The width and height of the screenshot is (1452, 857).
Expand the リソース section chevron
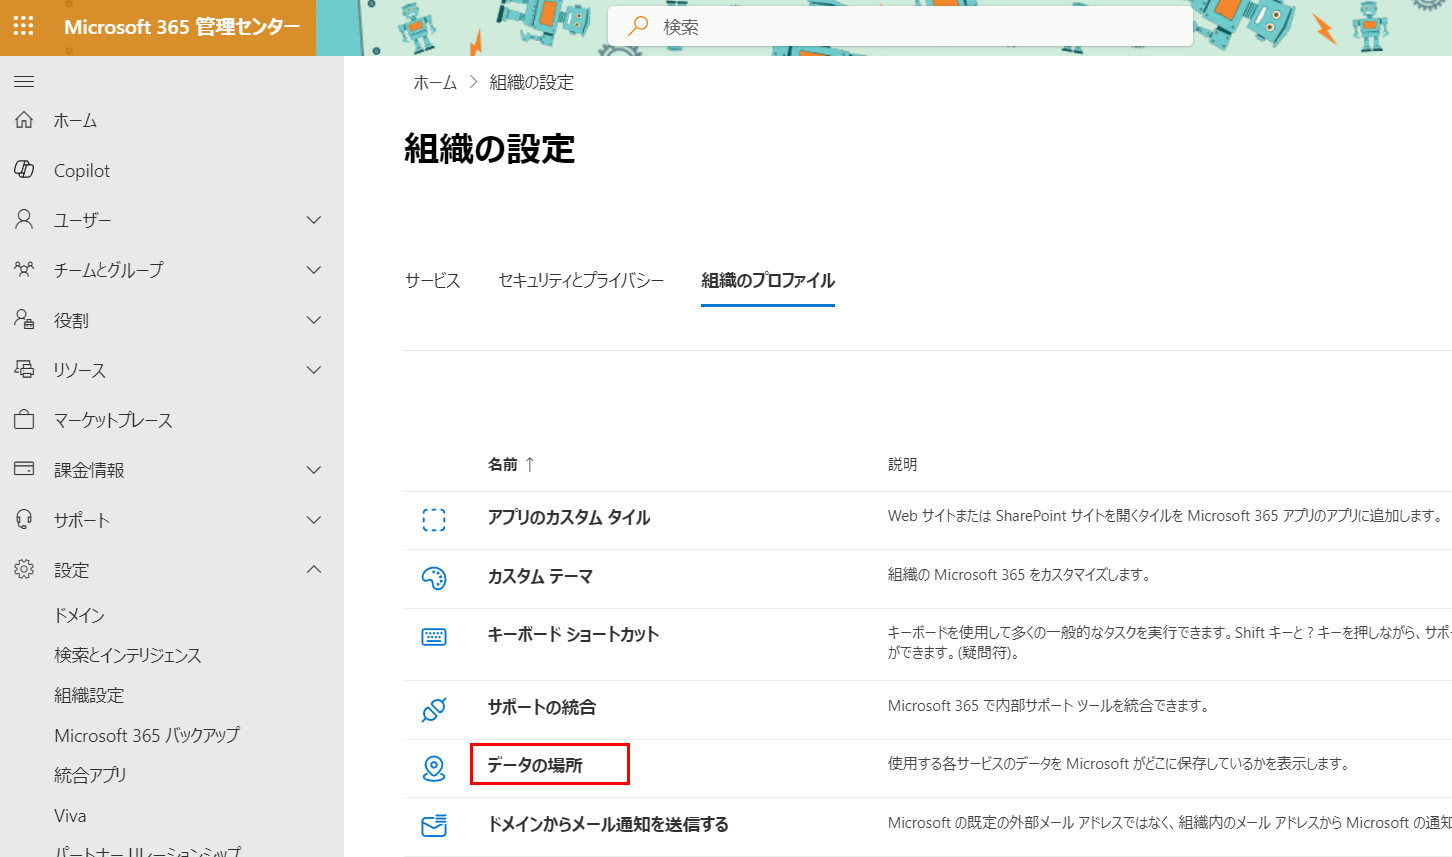point(314,370)
